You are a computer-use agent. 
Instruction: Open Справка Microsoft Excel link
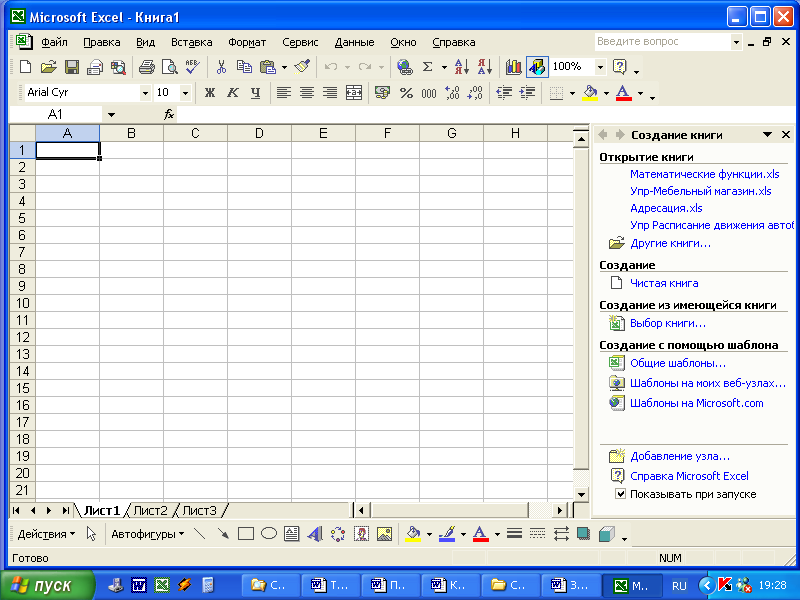tap(689, 476)
